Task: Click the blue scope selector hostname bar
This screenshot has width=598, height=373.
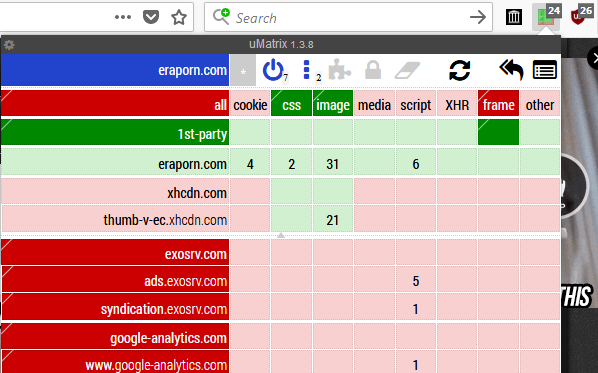Action: (x=115, y=70)
